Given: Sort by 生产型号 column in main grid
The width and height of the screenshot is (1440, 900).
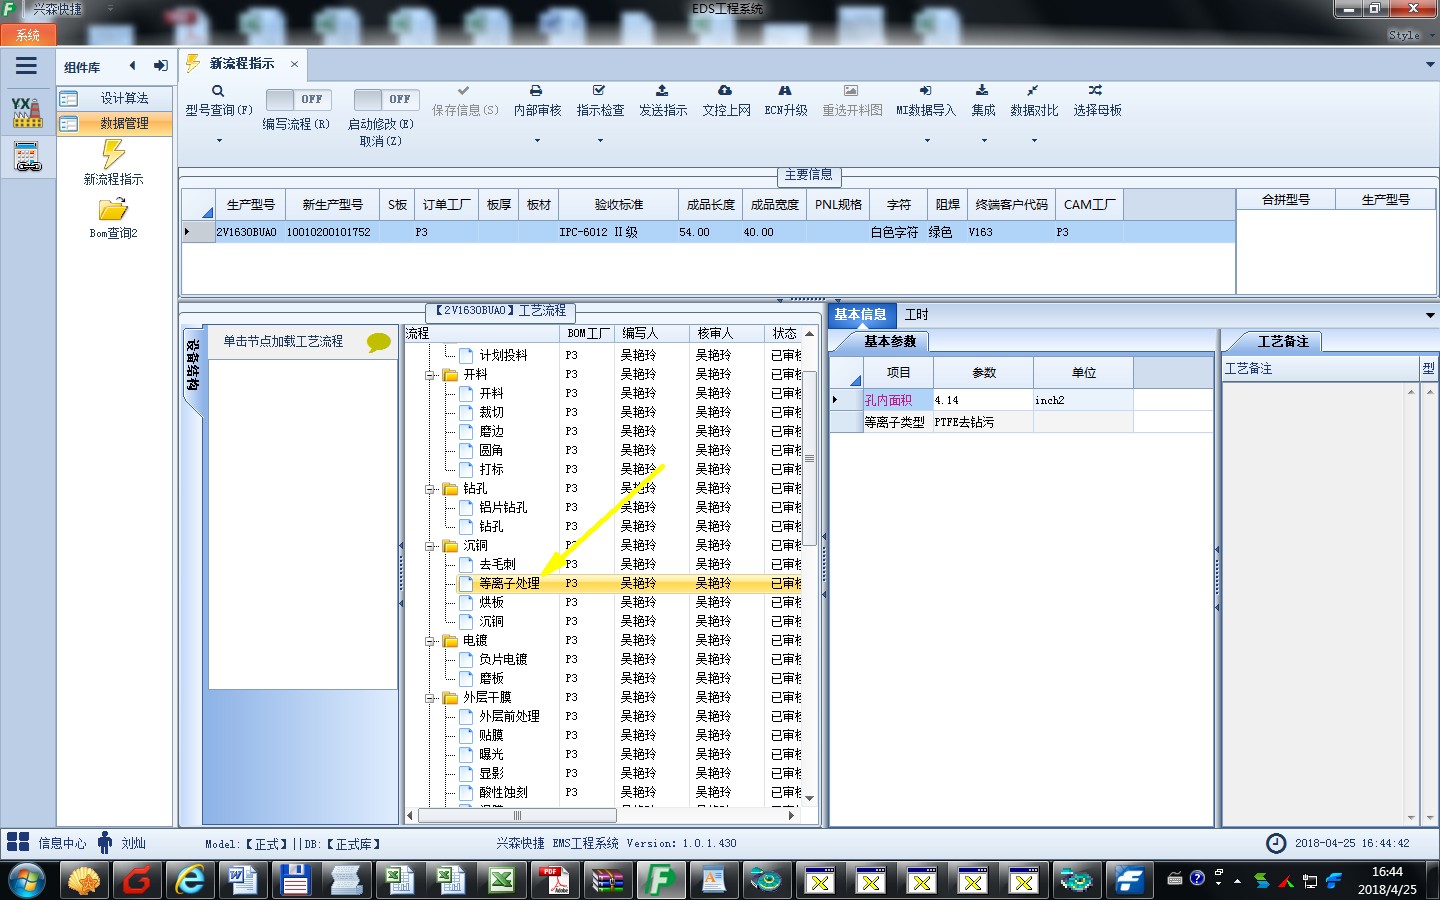Looking at the screenshot, I should pos(250,204).
